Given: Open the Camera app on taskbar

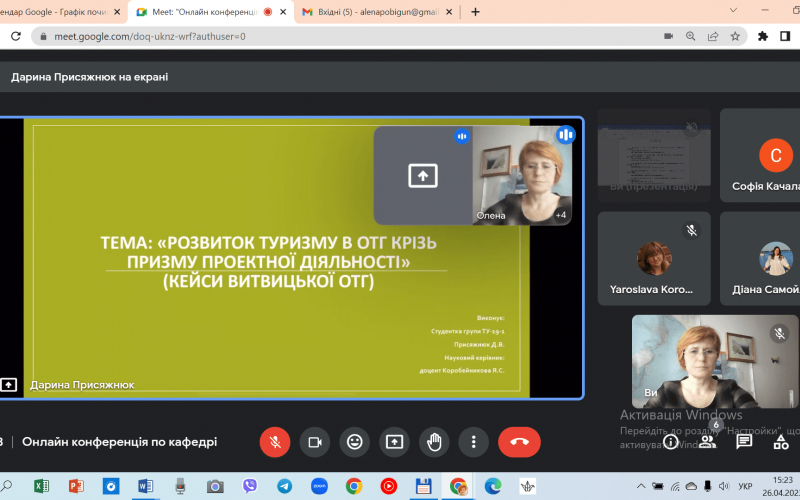Looking at the screenshot, I should (x=215, y=486).
